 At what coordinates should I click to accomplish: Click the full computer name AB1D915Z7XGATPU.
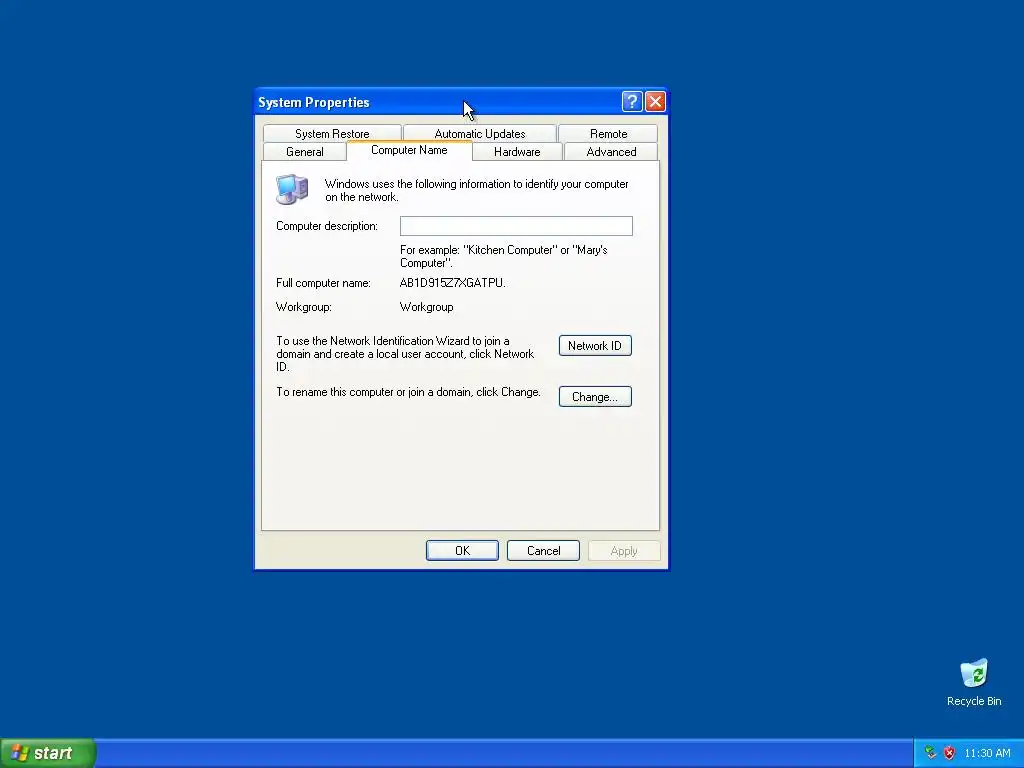tap(453, 283)
